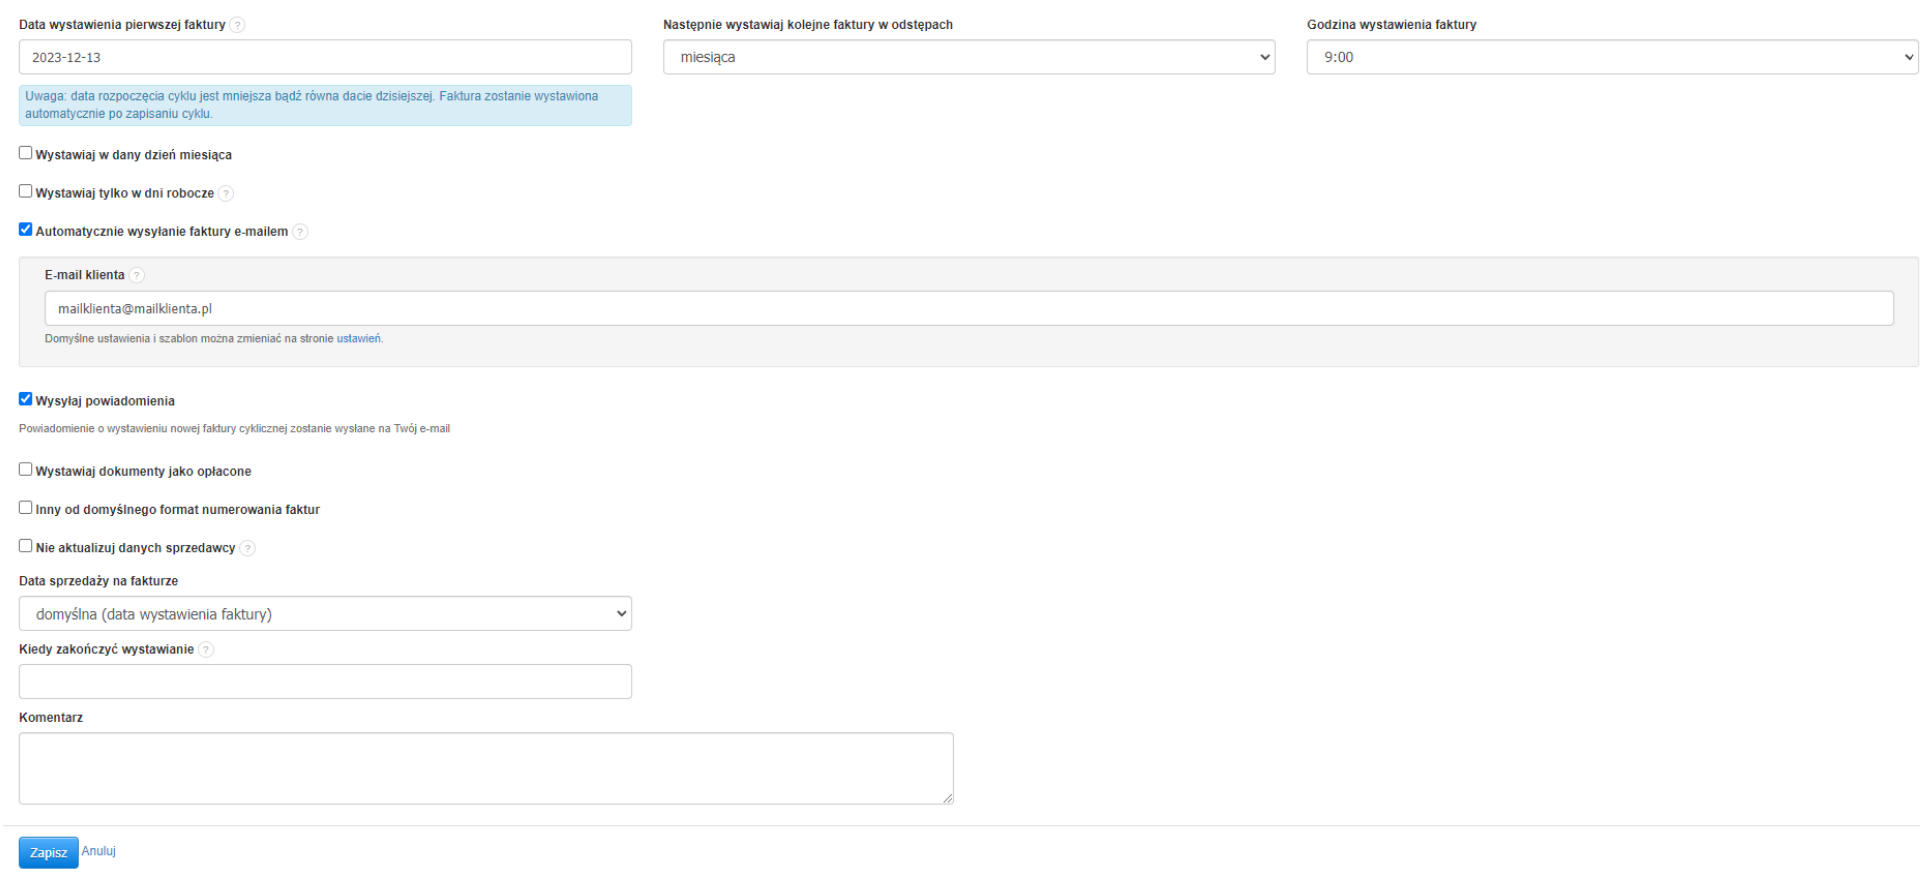The image size is (1920, 873).
Task: Follow the ustawień settings link
Action: coord(359,339)
